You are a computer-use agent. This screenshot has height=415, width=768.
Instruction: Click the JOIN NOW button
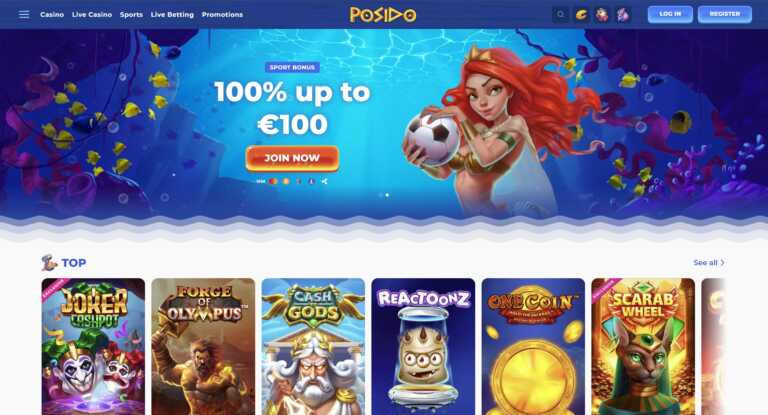pyautogui.click(x=292, y=158)
